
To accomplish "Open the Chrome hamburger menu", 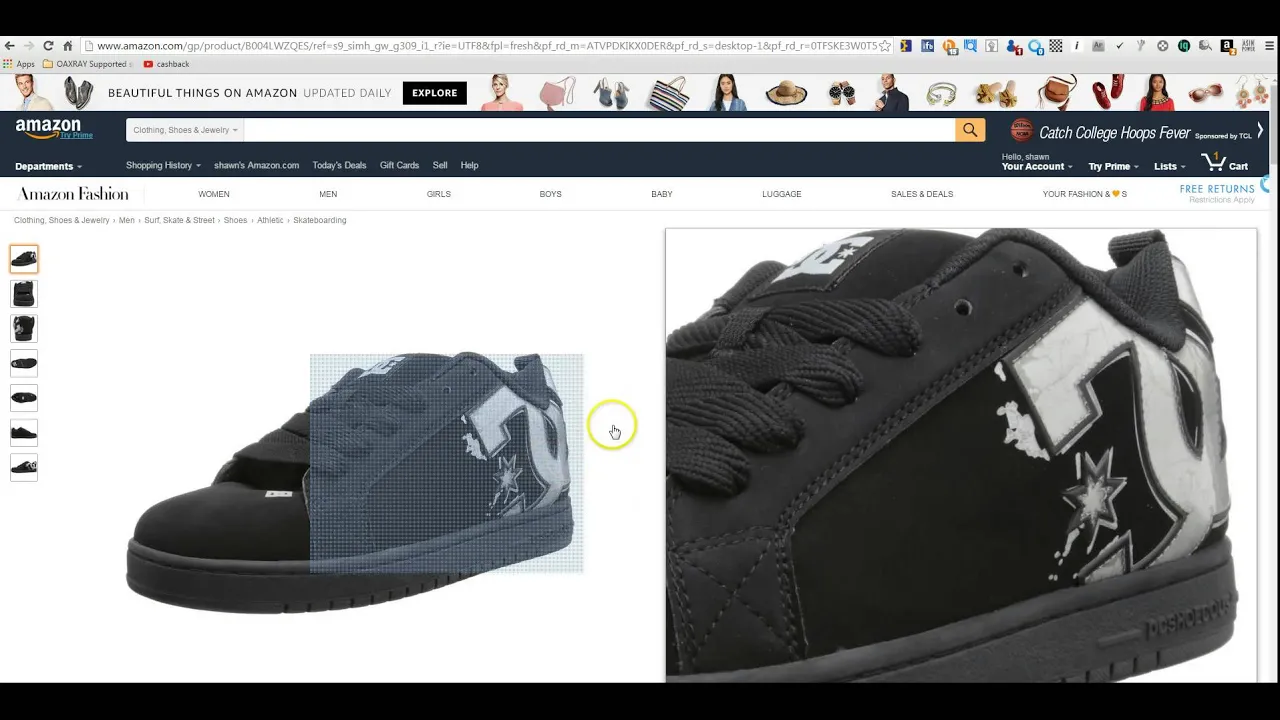I will [1269, 46].
